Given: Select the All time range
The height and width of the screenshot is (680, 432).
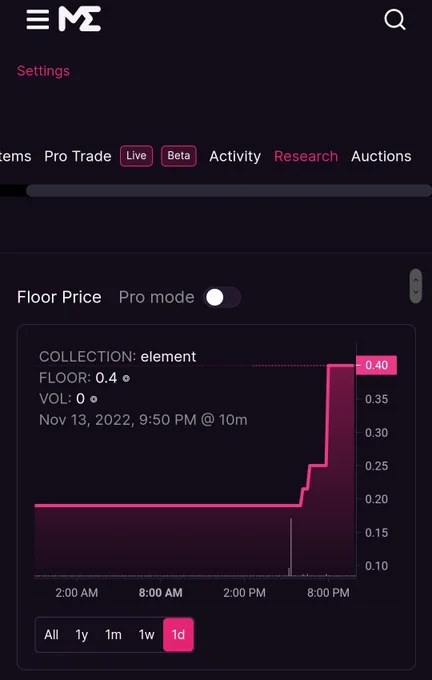Looking at the screenshot, I should [x=51, y=635].
